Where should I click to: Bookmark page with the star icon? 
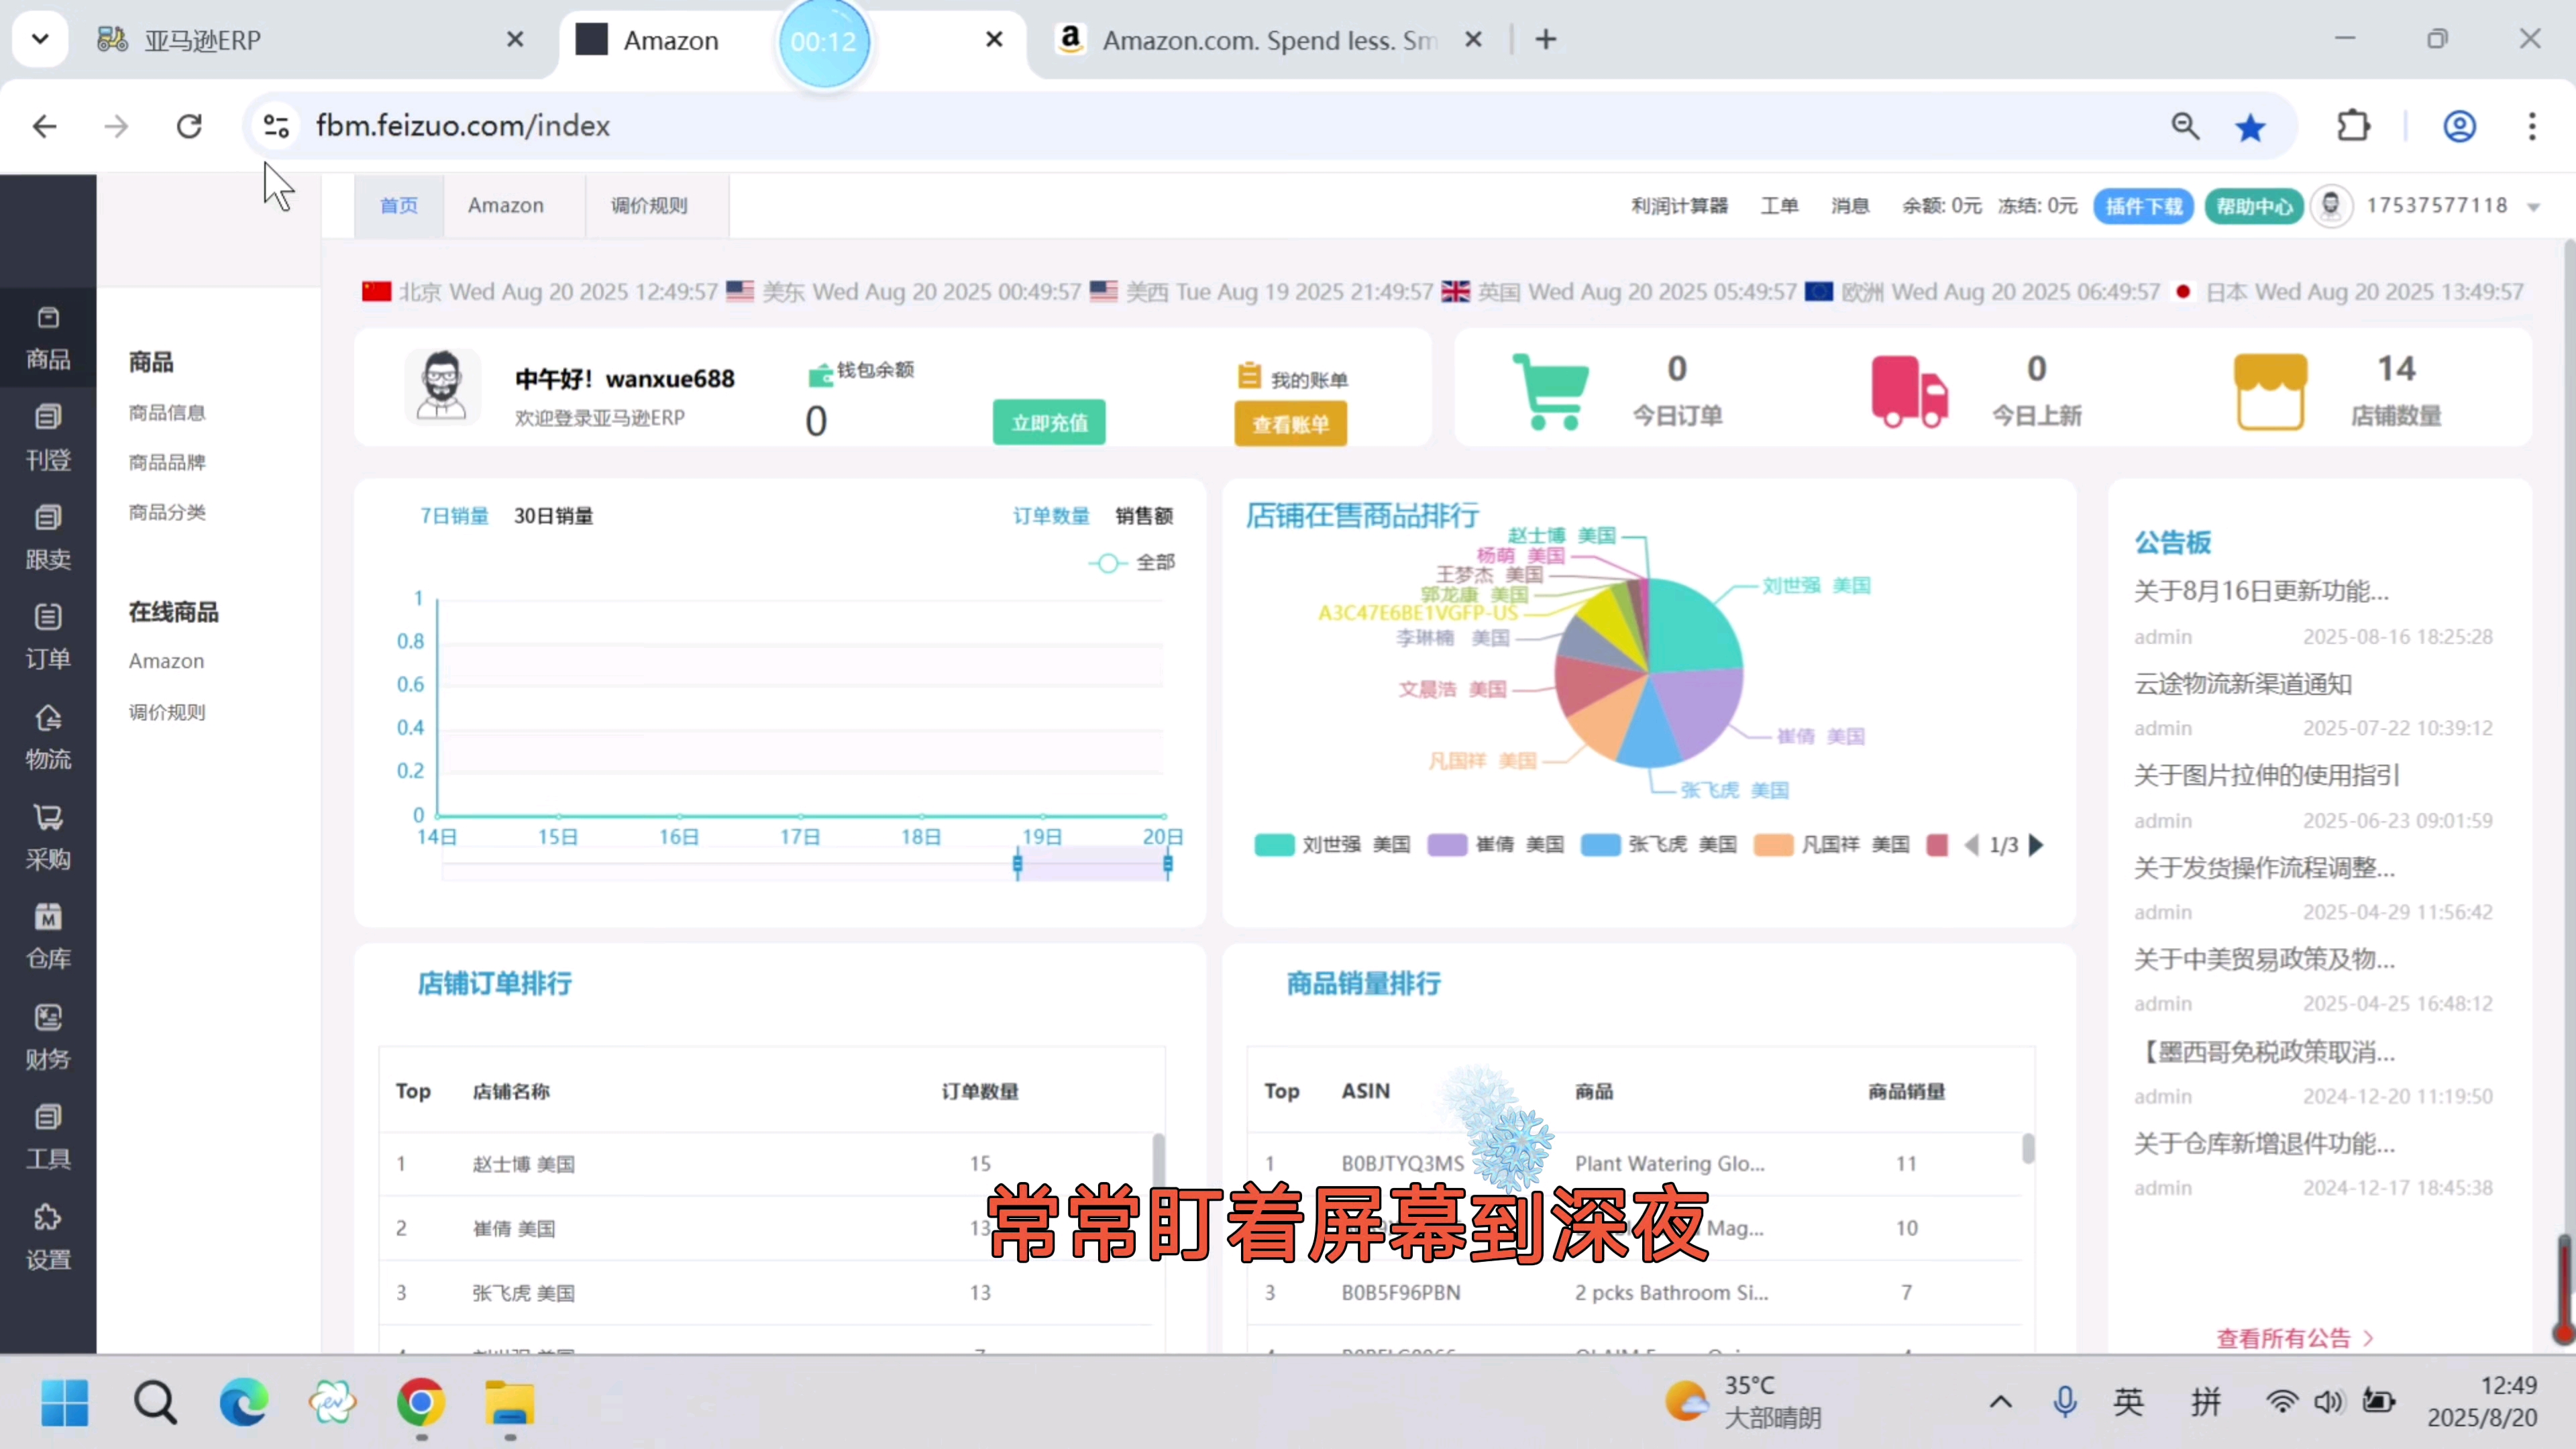pos(2250,127)
